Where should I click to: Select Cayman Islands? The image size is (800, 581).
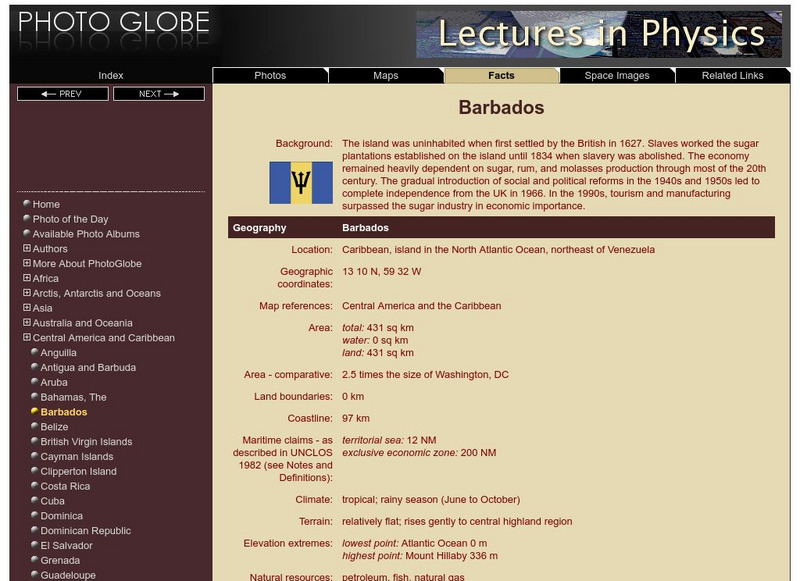point(77,456)
